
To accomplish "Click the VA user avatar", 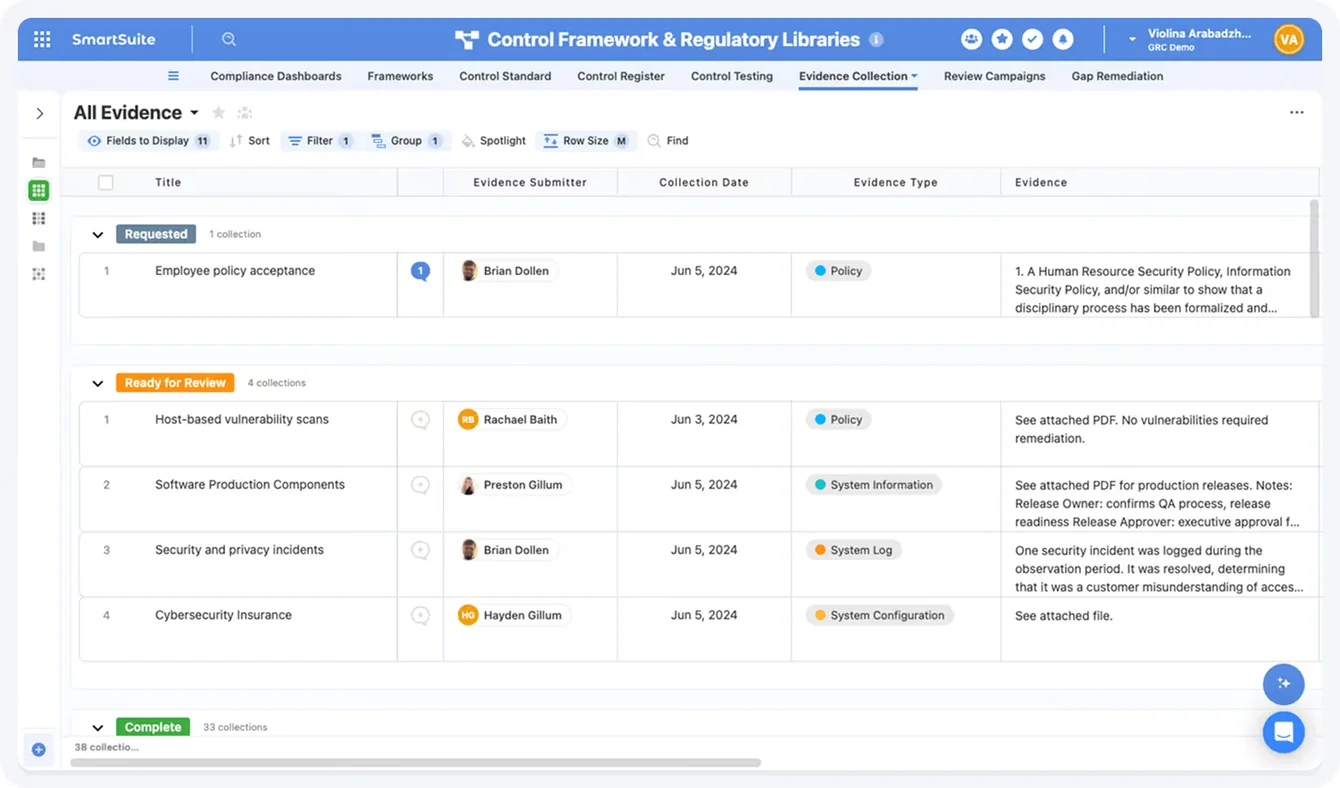I will [x=1288, y=40].
